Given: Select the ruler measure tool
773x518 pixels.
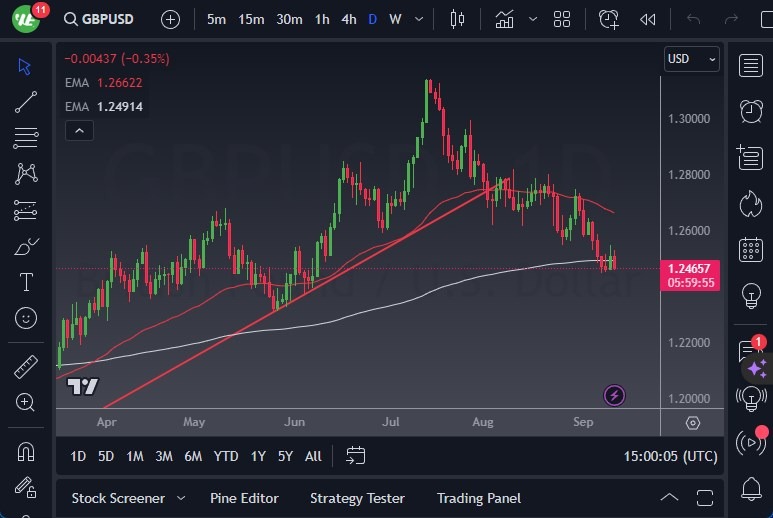Looking at the screenshot, I should (x=26, y=367).
